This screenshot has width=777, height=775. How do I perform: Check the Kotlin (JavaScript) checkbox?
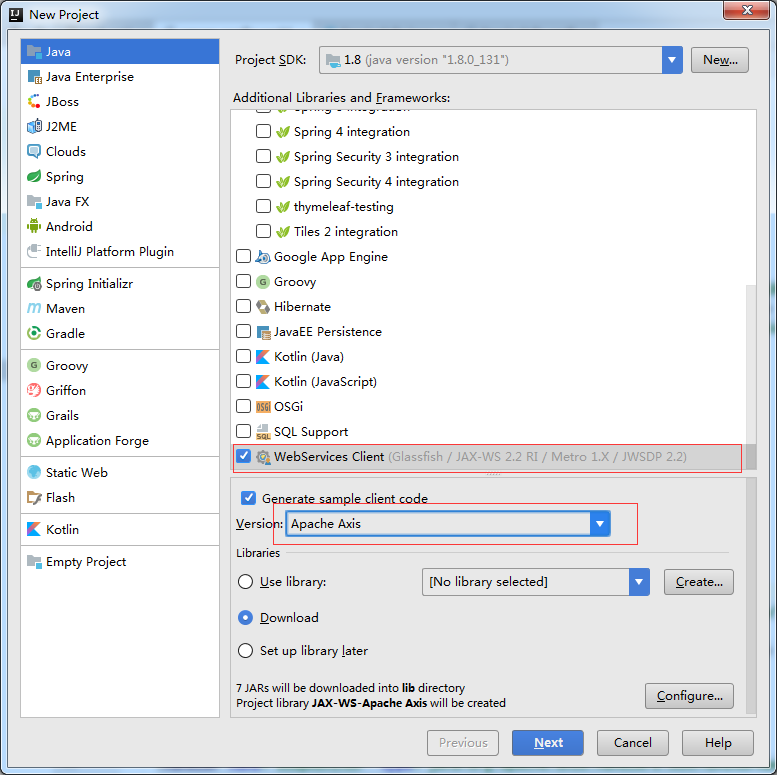pos(243,381)
